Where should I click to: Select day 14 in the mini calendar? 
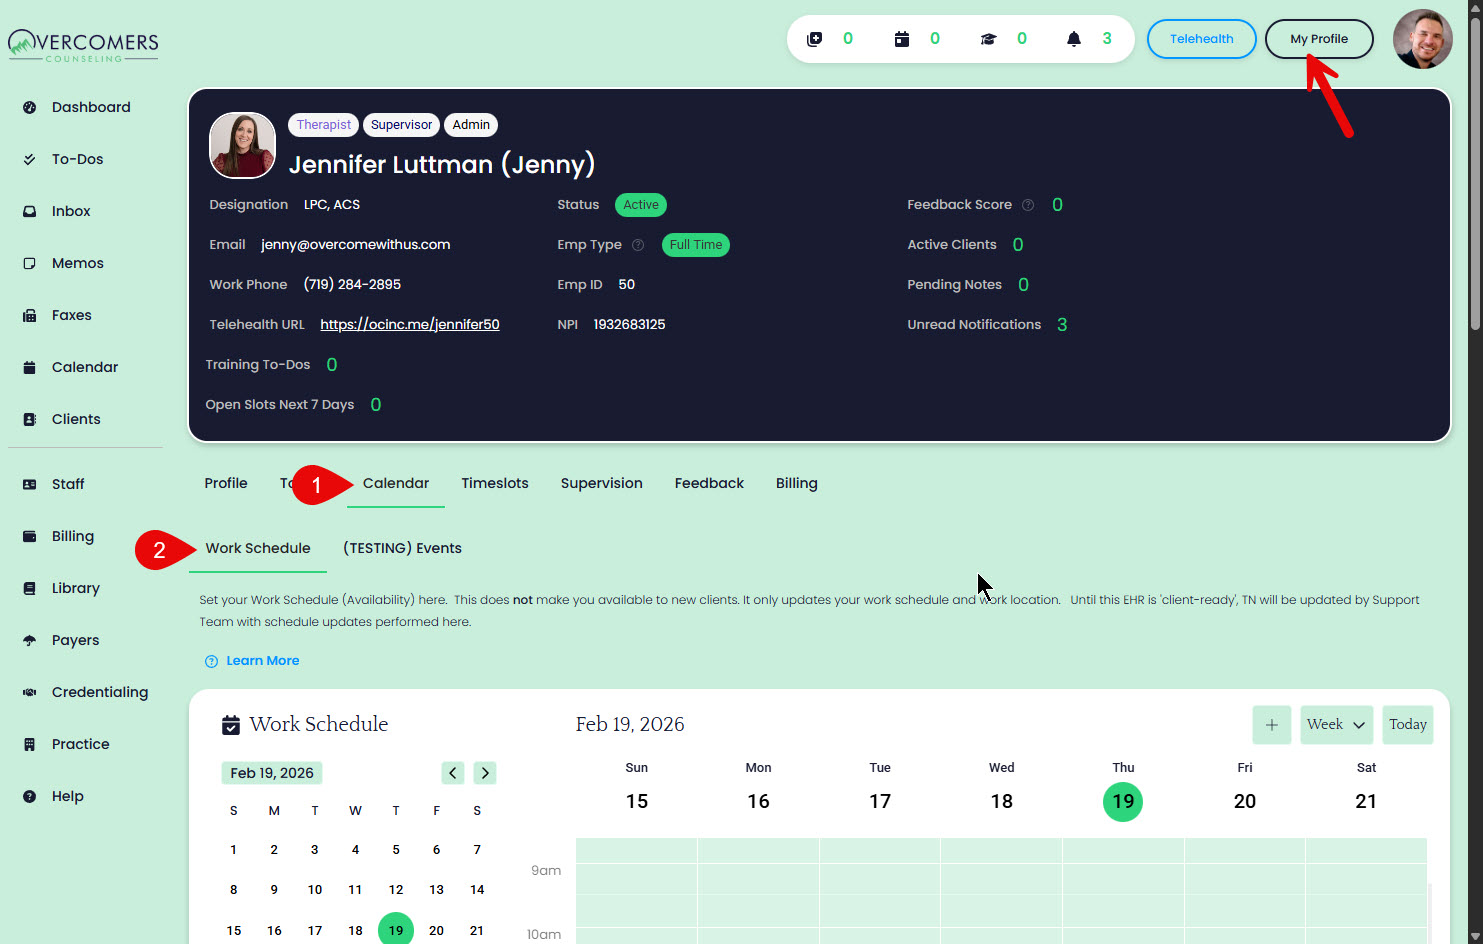pyautogui.click(x=477, y=890)
